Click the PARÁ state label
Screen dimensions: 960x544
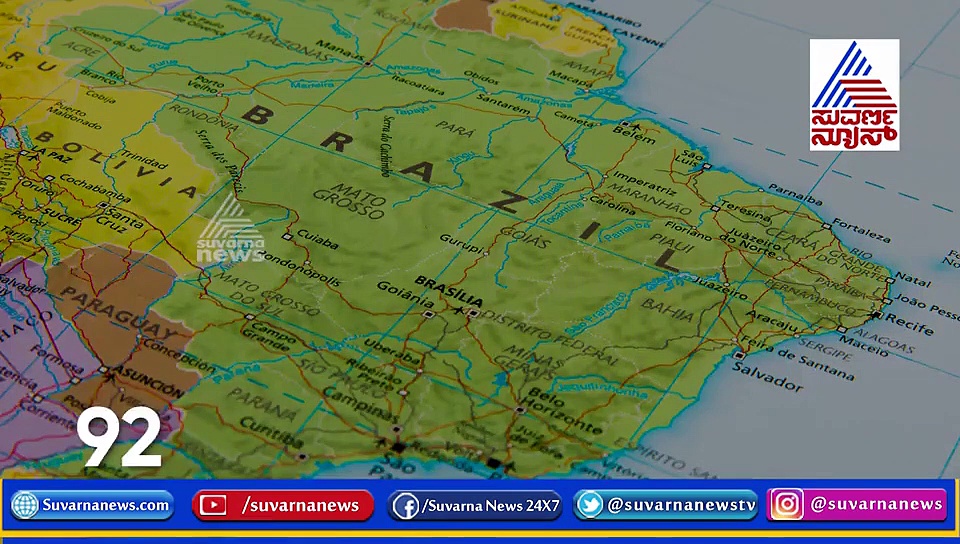(454, 128)
